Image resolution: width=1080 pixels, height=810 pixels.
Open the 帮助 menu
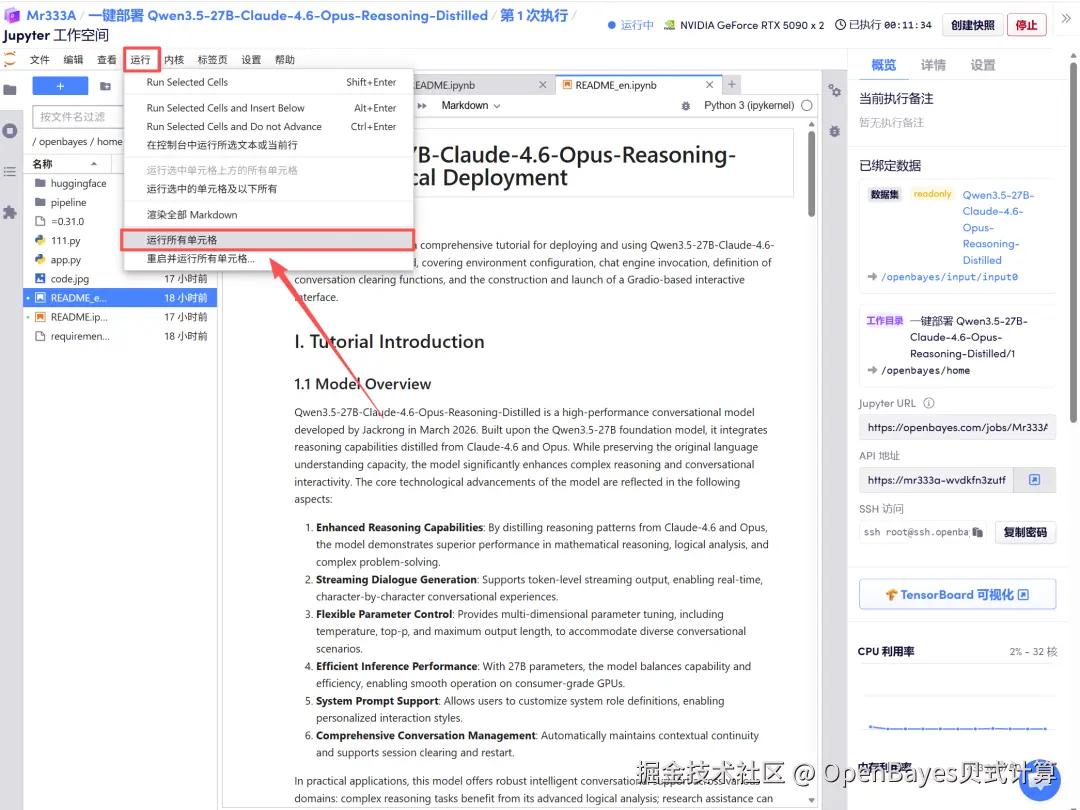coord(284,60)
